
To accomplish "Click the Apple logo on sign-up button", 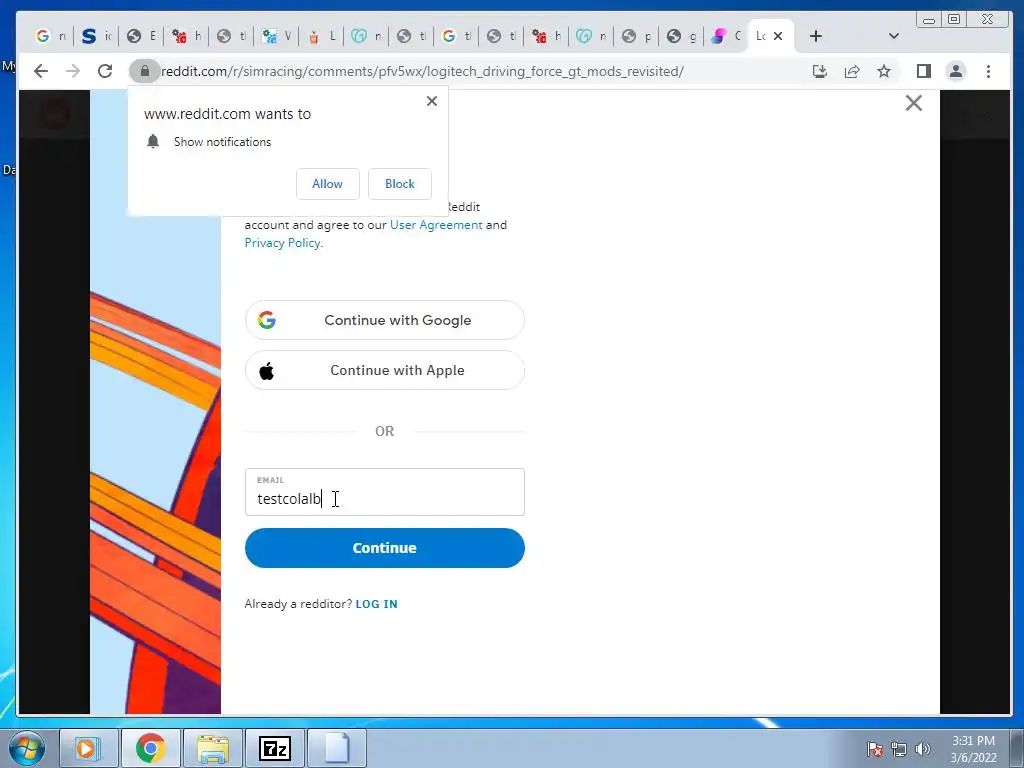I will click(x=266, y=371).
